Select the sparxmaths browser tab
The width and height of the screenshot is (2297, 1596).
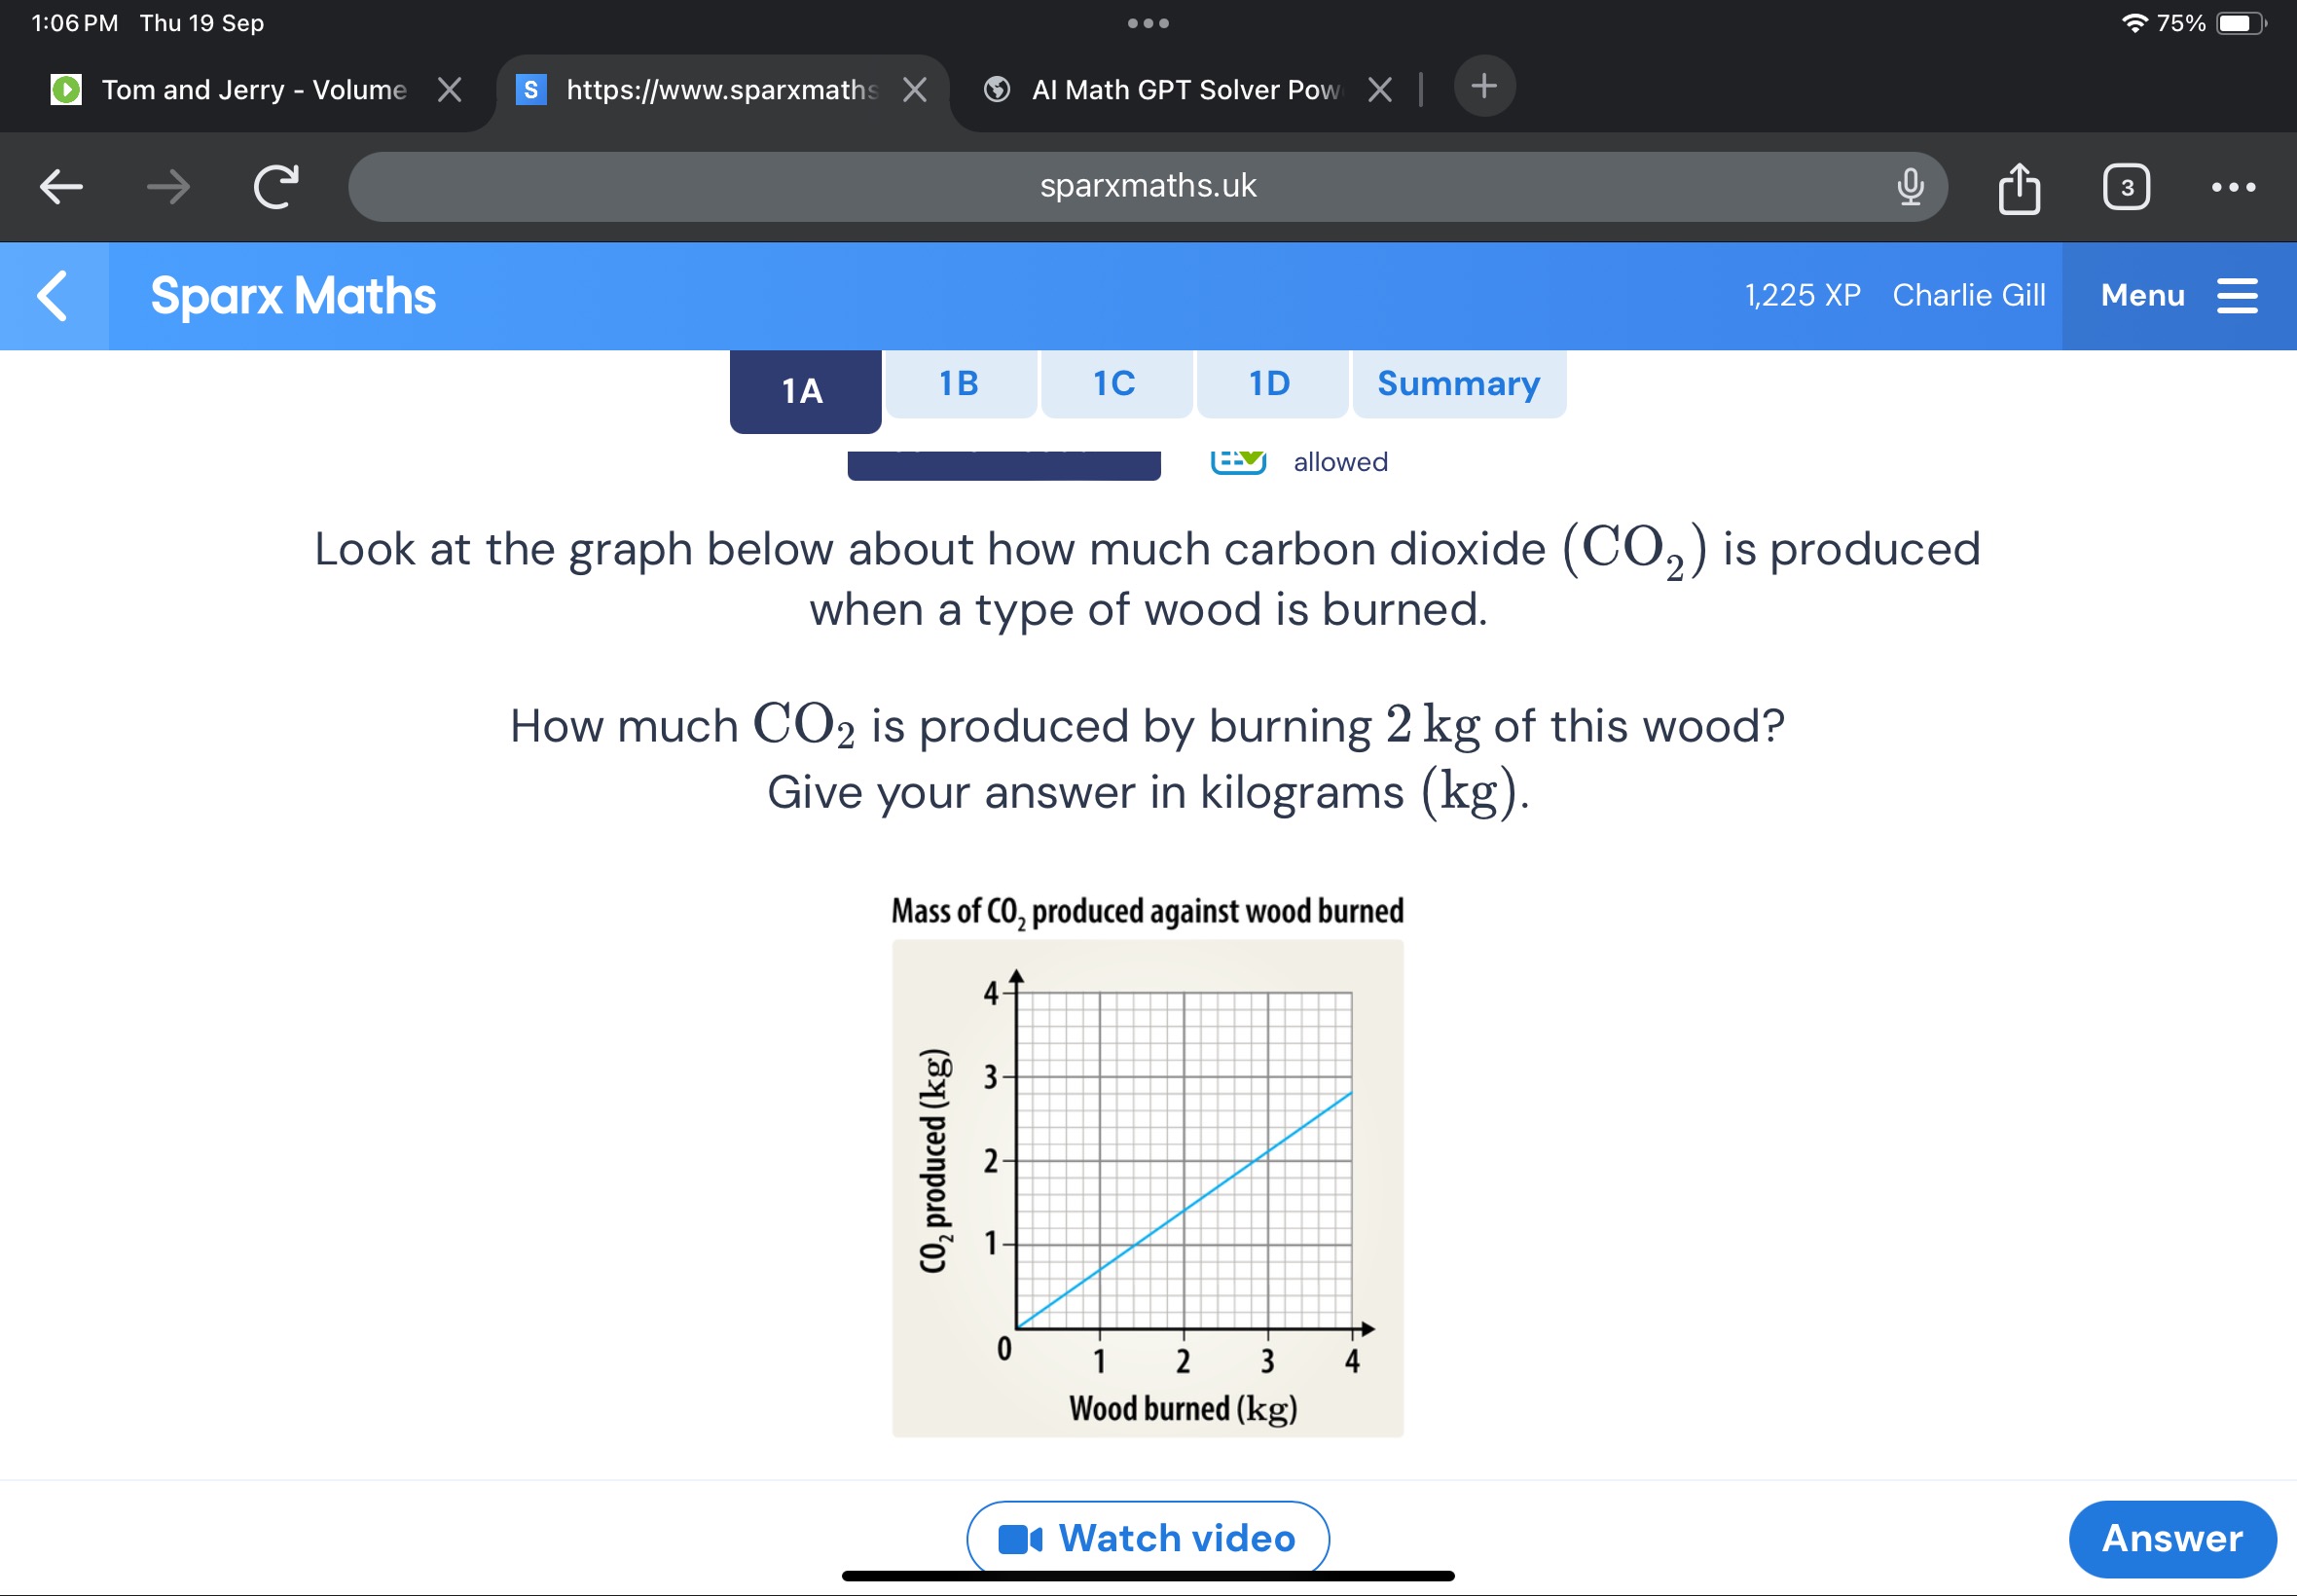pos(721,90)
